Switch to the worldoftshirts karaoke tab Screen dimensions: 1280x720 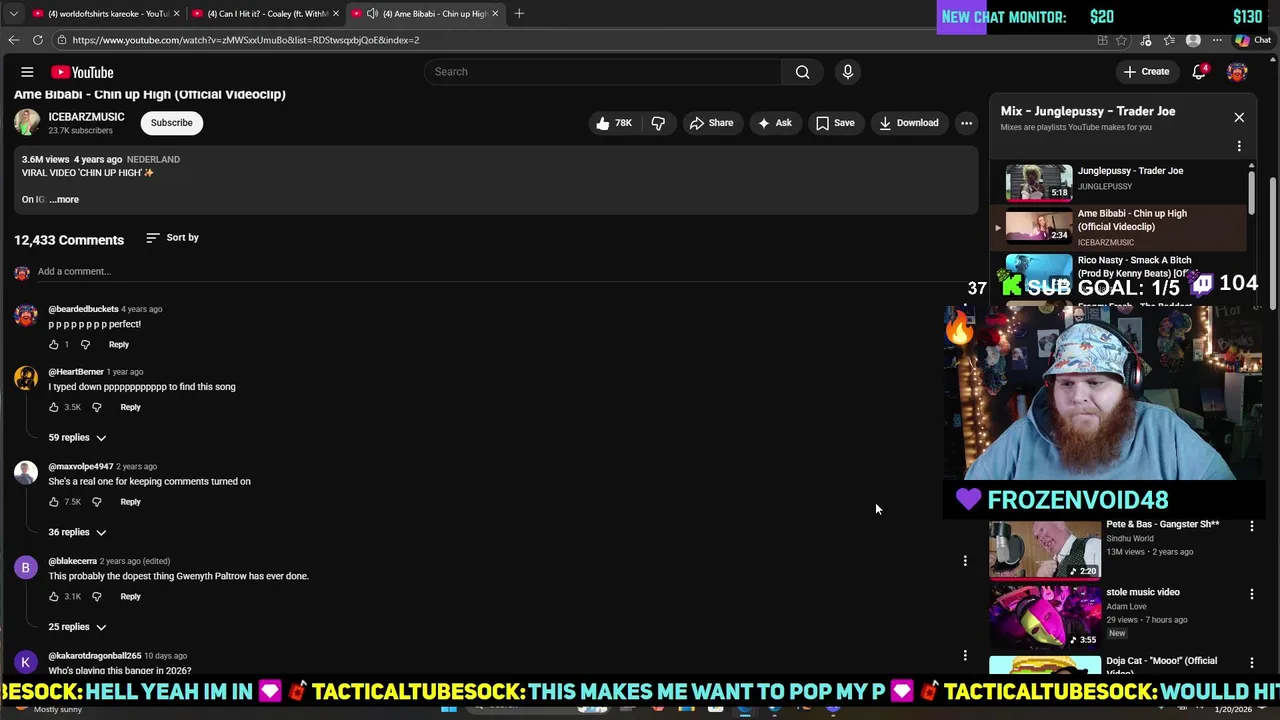click(x=106, y=14)
